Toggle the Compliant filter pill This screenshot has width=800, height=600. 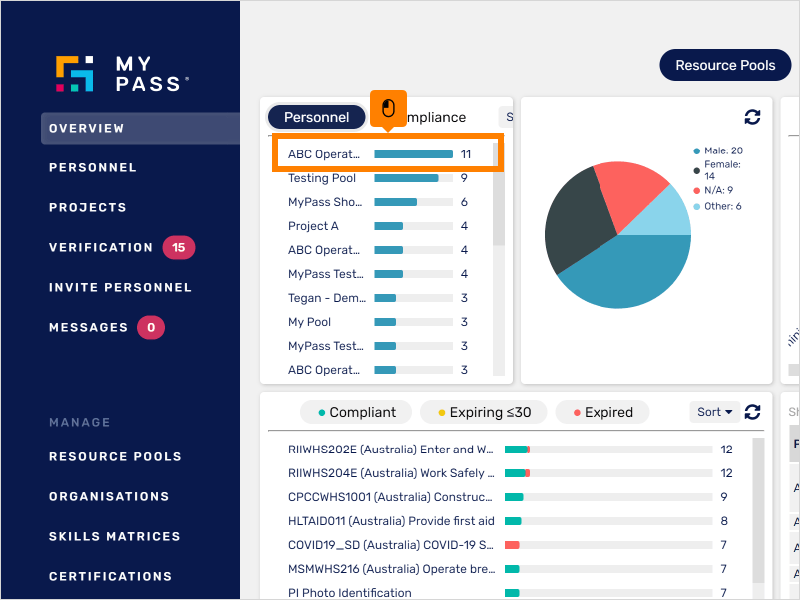coord(356,412)
